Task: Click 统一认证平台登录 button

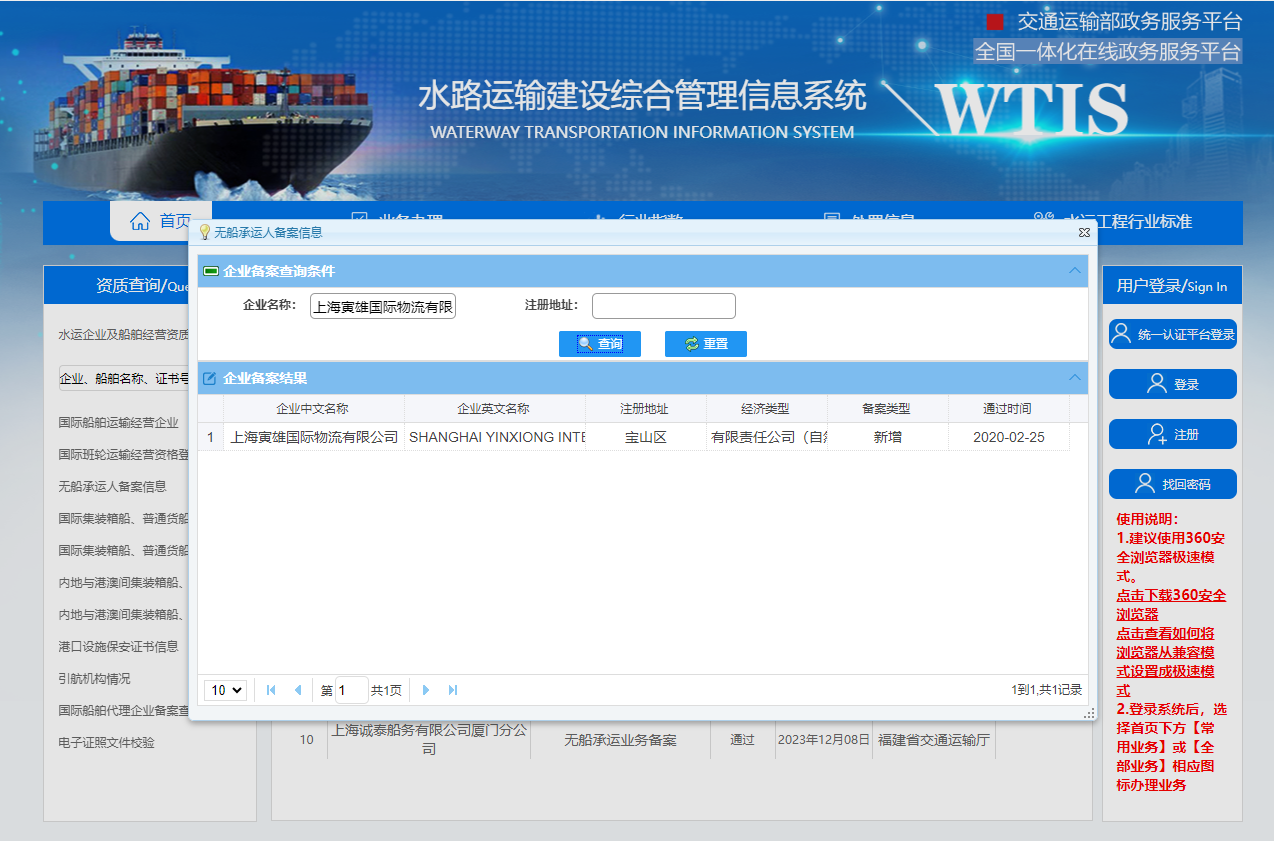Action: (x=1172, y=334)
